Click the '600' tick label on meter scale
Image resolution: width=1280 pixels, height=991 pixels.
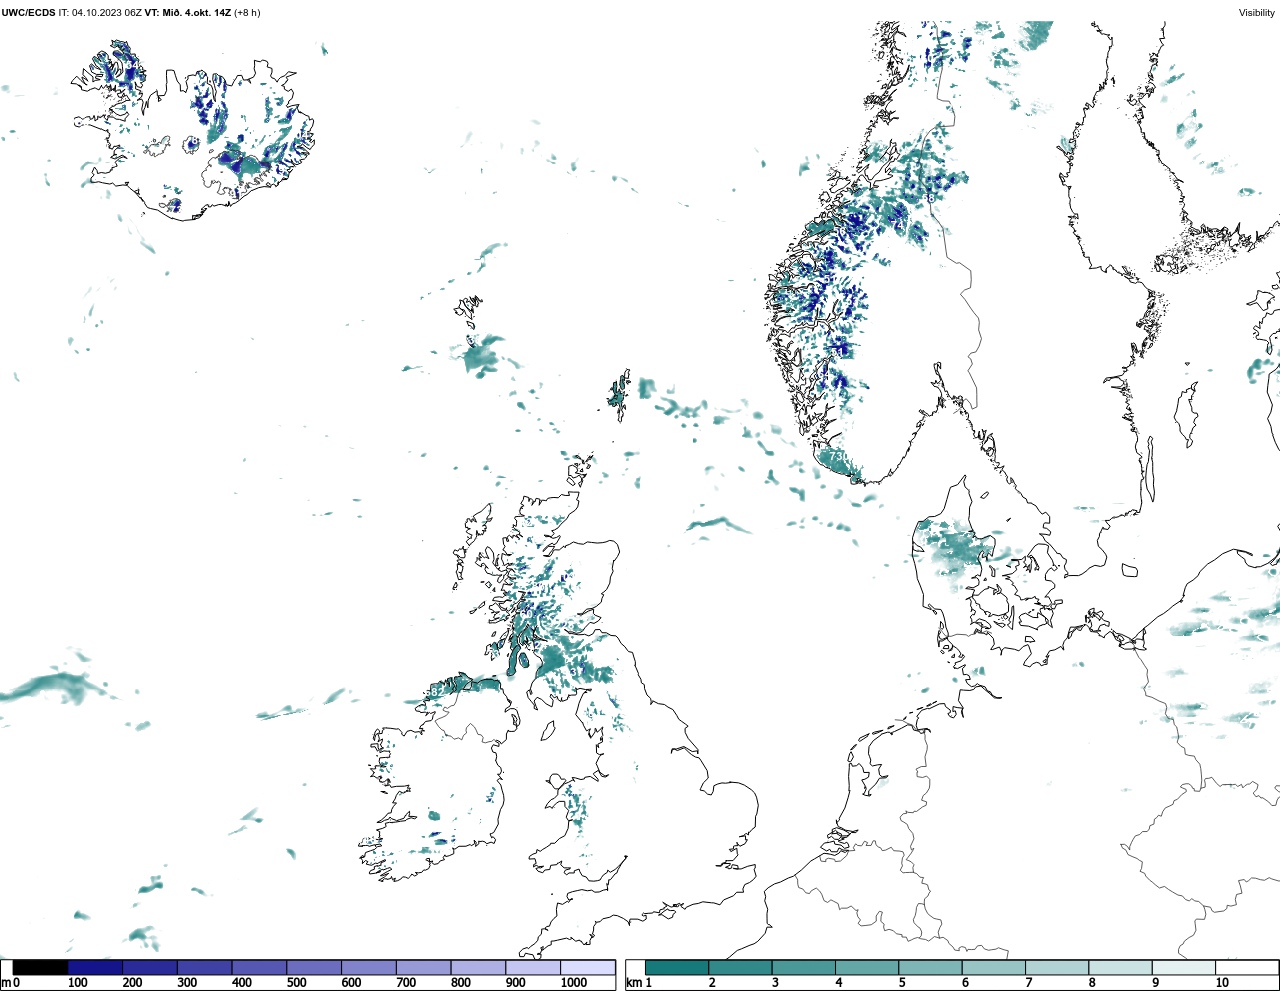point(350,983)
